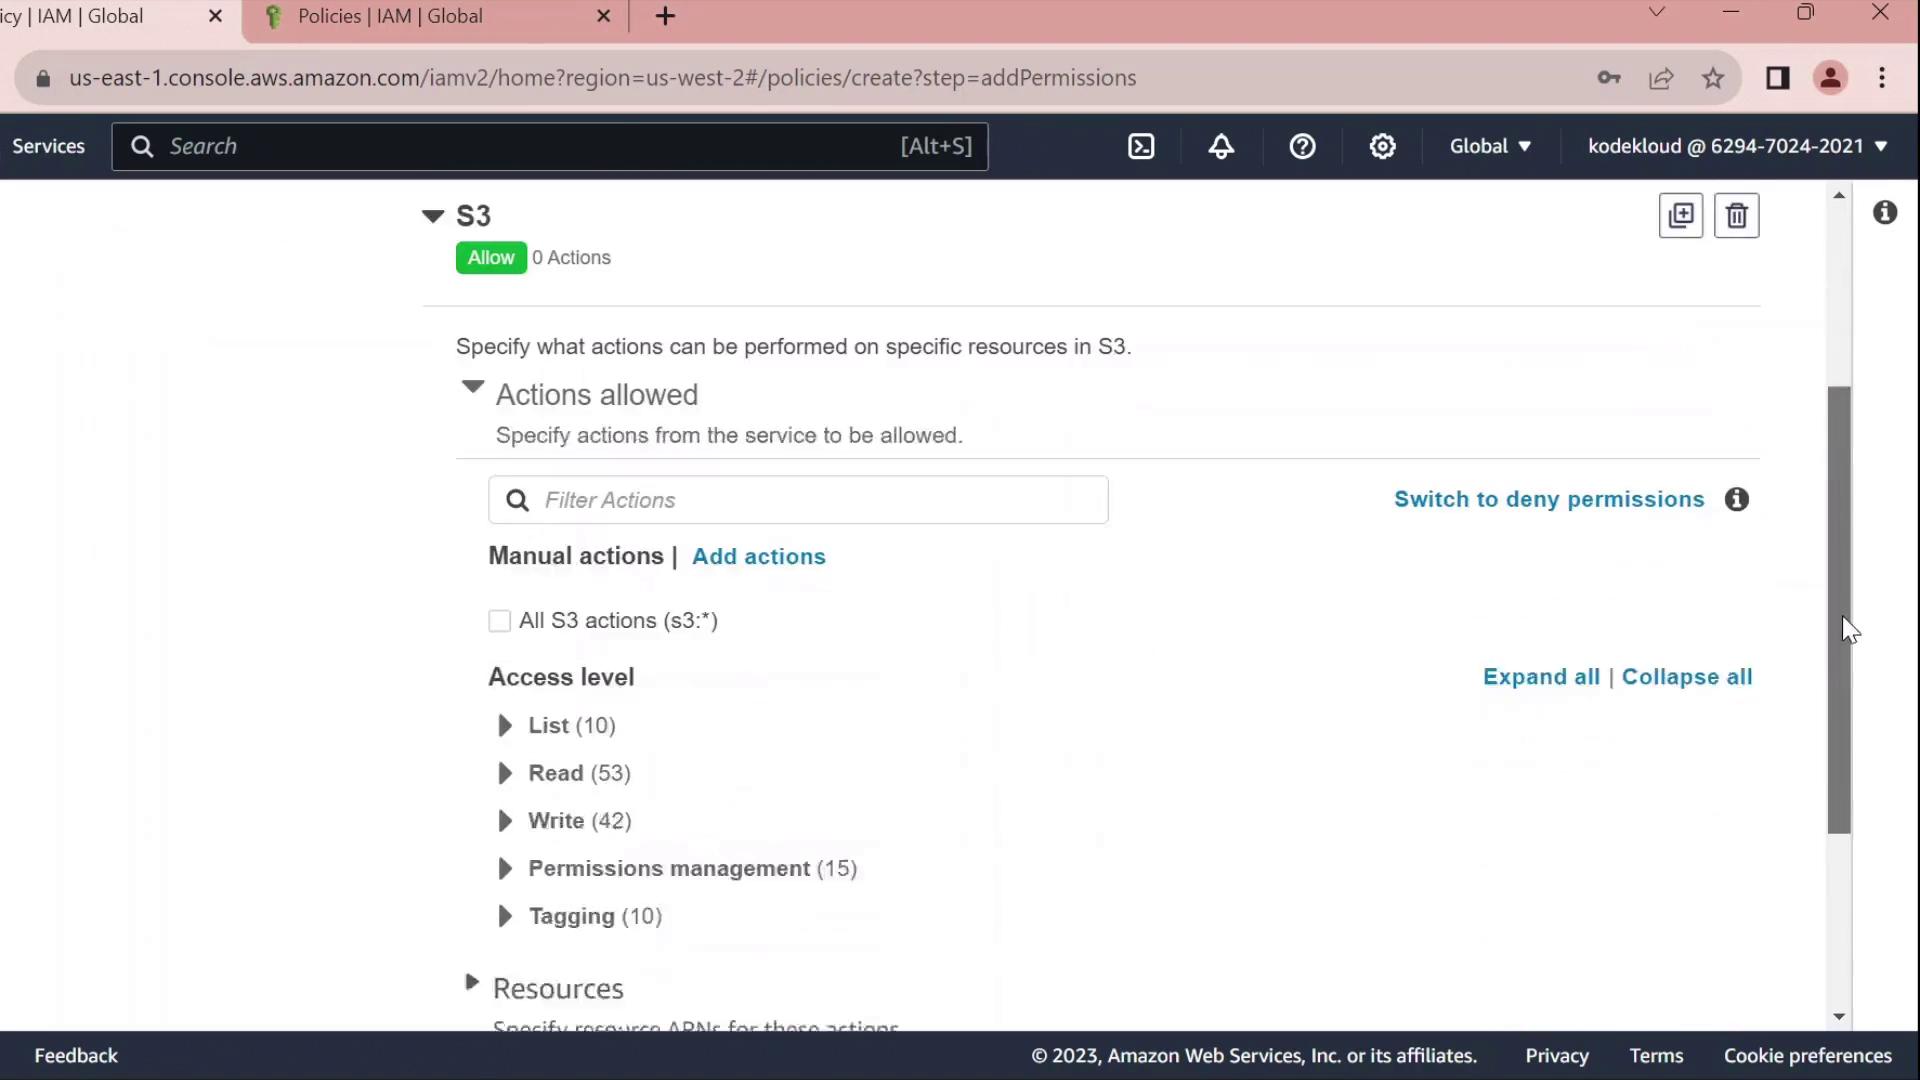Expand Permissions management (15) group
The image size is (1920, 1080).
point(505,868)
